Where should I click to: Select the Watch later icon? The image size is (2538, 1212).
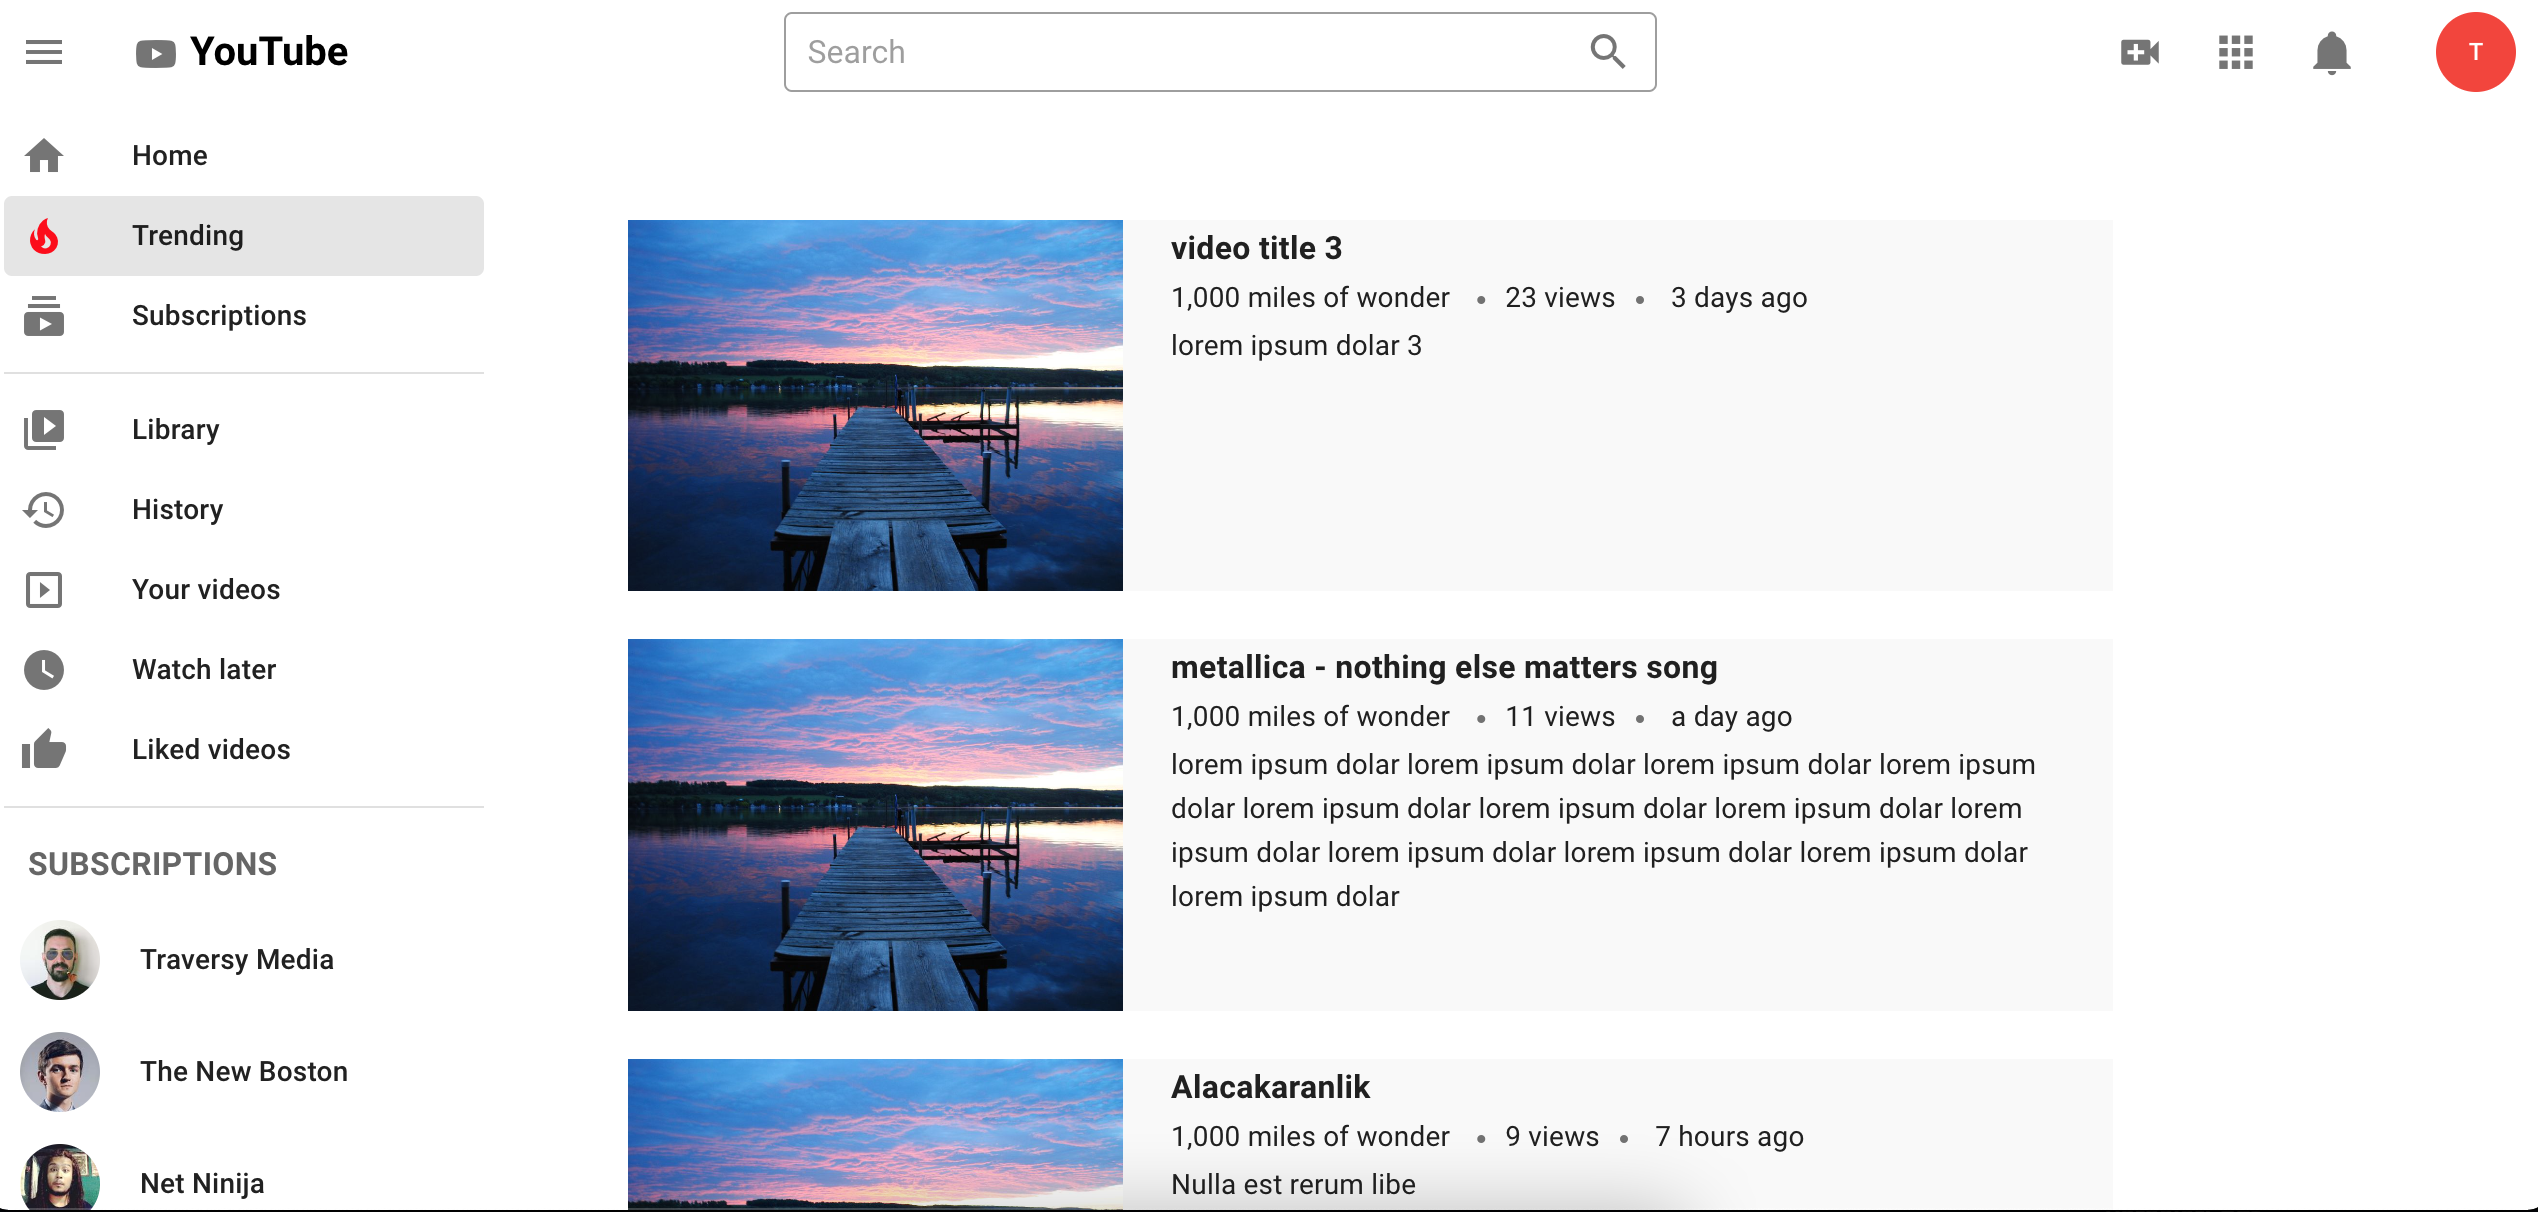pos(44,669)
